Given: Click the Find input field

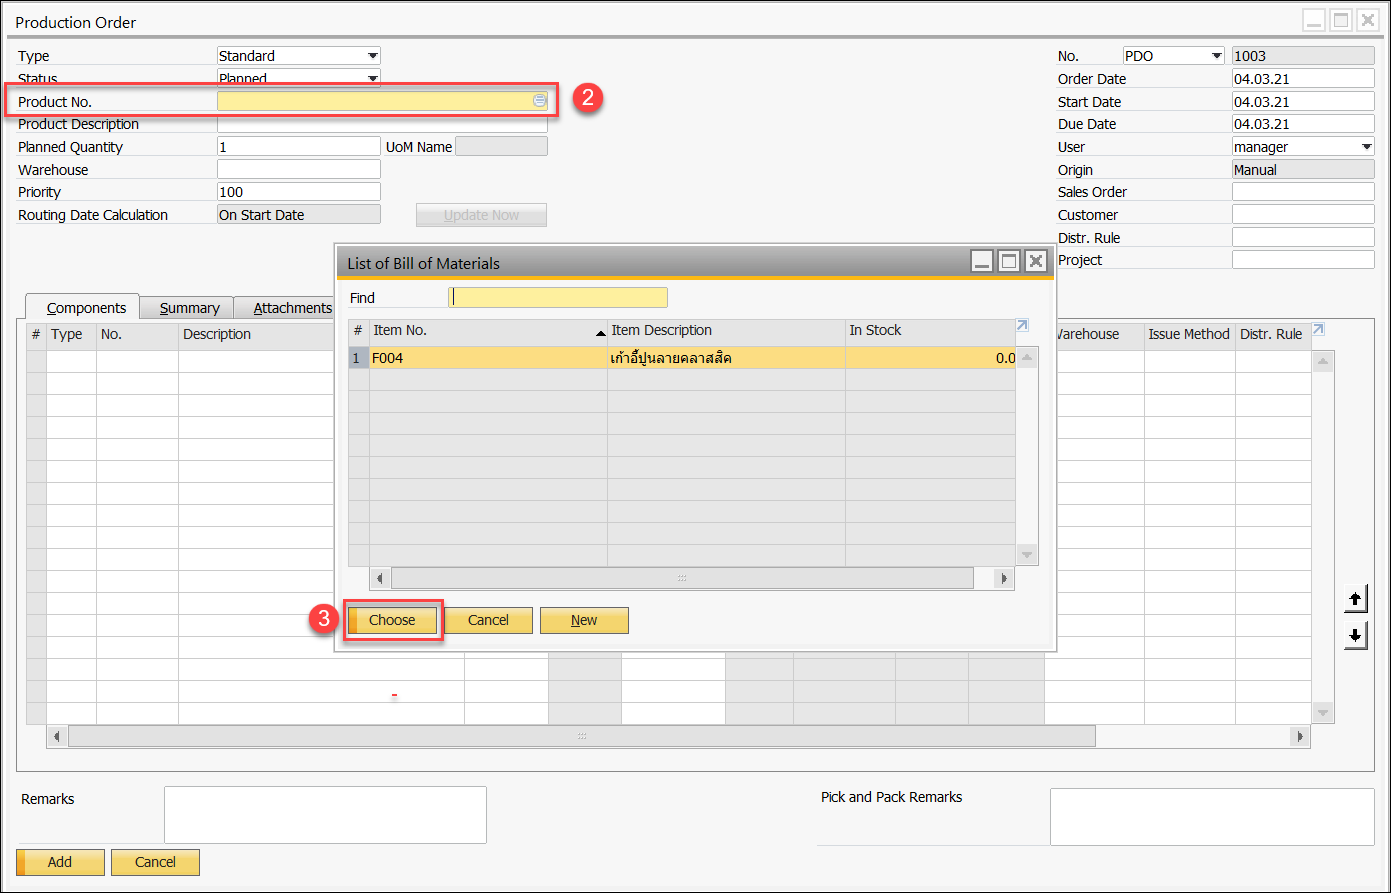Looking at the screenshot, I should click(x=558, y=297).
